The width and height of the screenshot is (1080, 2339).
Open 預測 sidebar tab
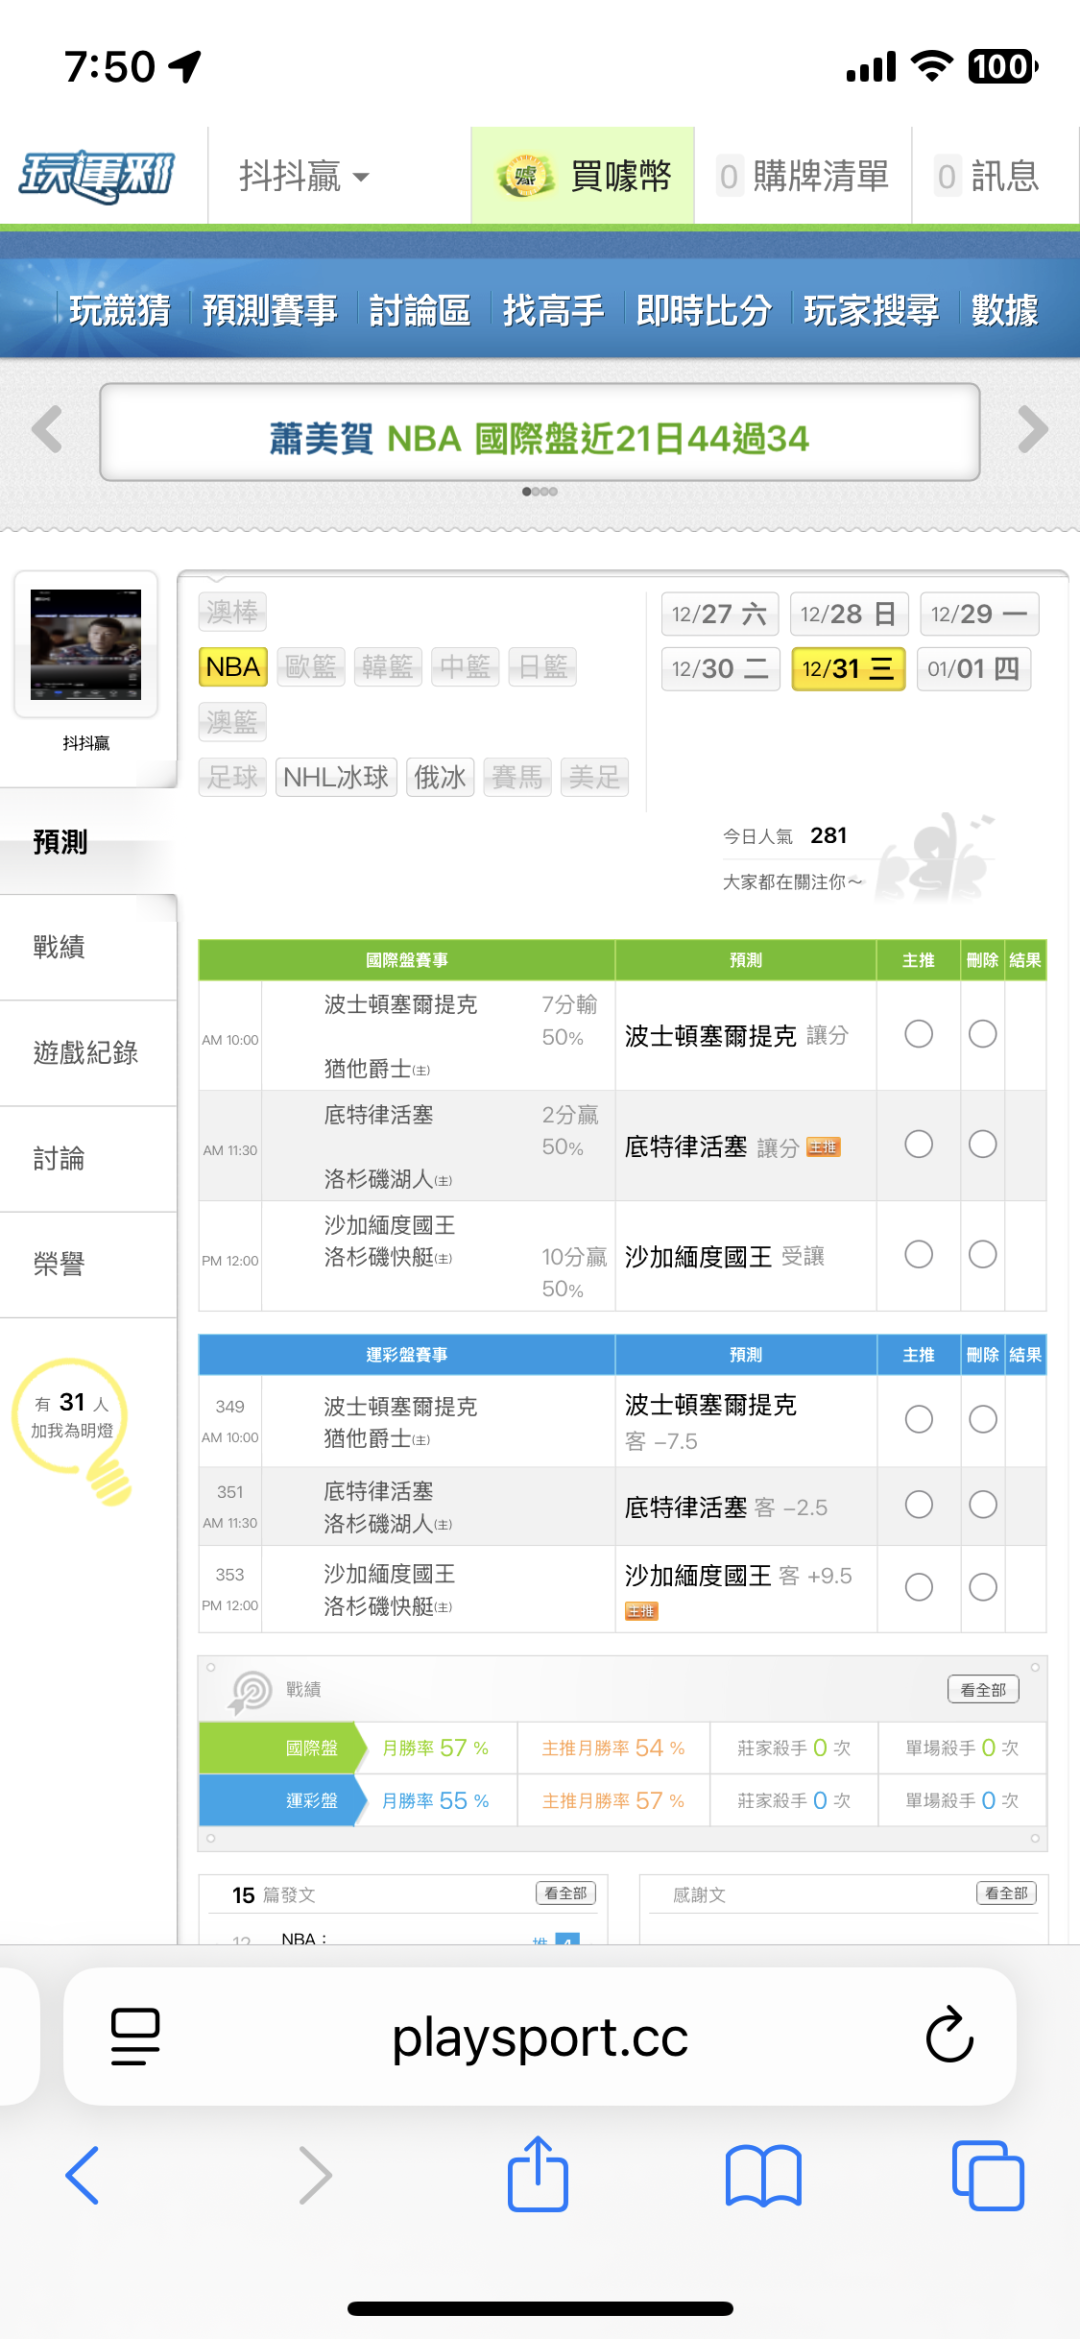tap(88, 842)
